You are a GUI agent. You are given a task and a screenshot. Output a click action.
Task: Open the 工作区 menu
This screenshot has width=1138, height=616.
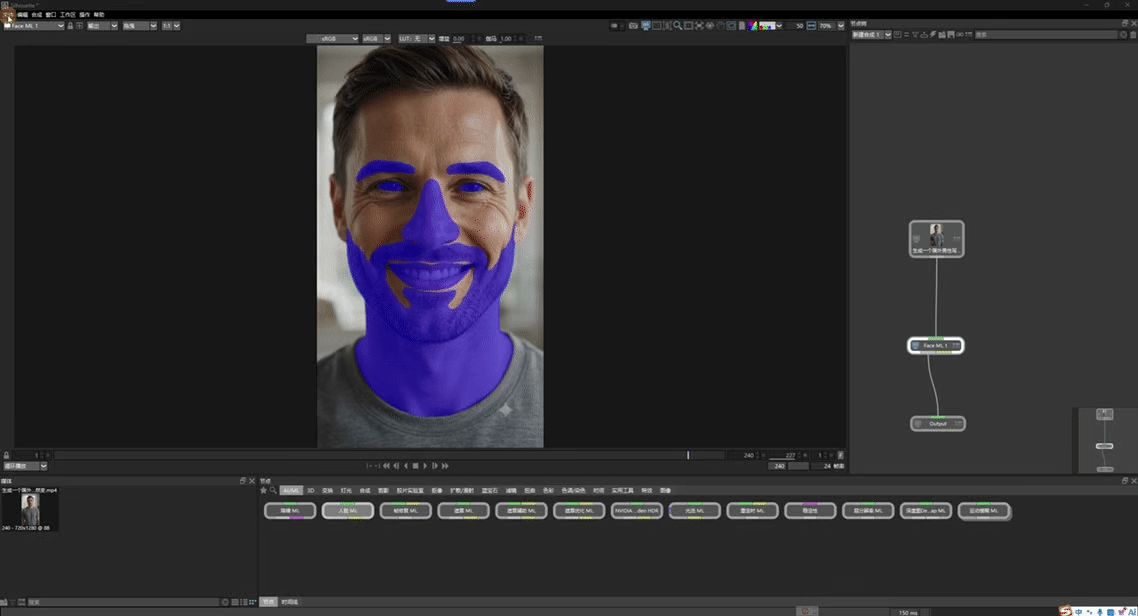click(67, 15)
